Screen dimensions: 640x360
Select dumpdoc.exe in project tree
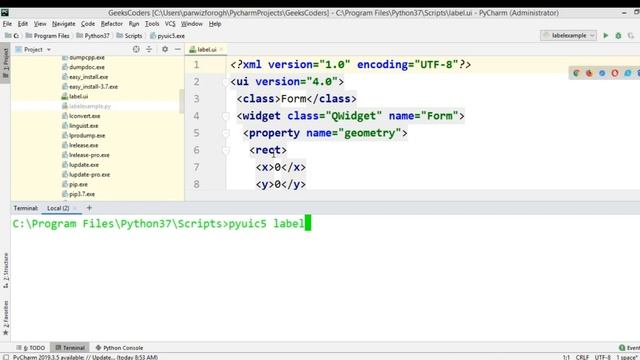click(83, 67)
